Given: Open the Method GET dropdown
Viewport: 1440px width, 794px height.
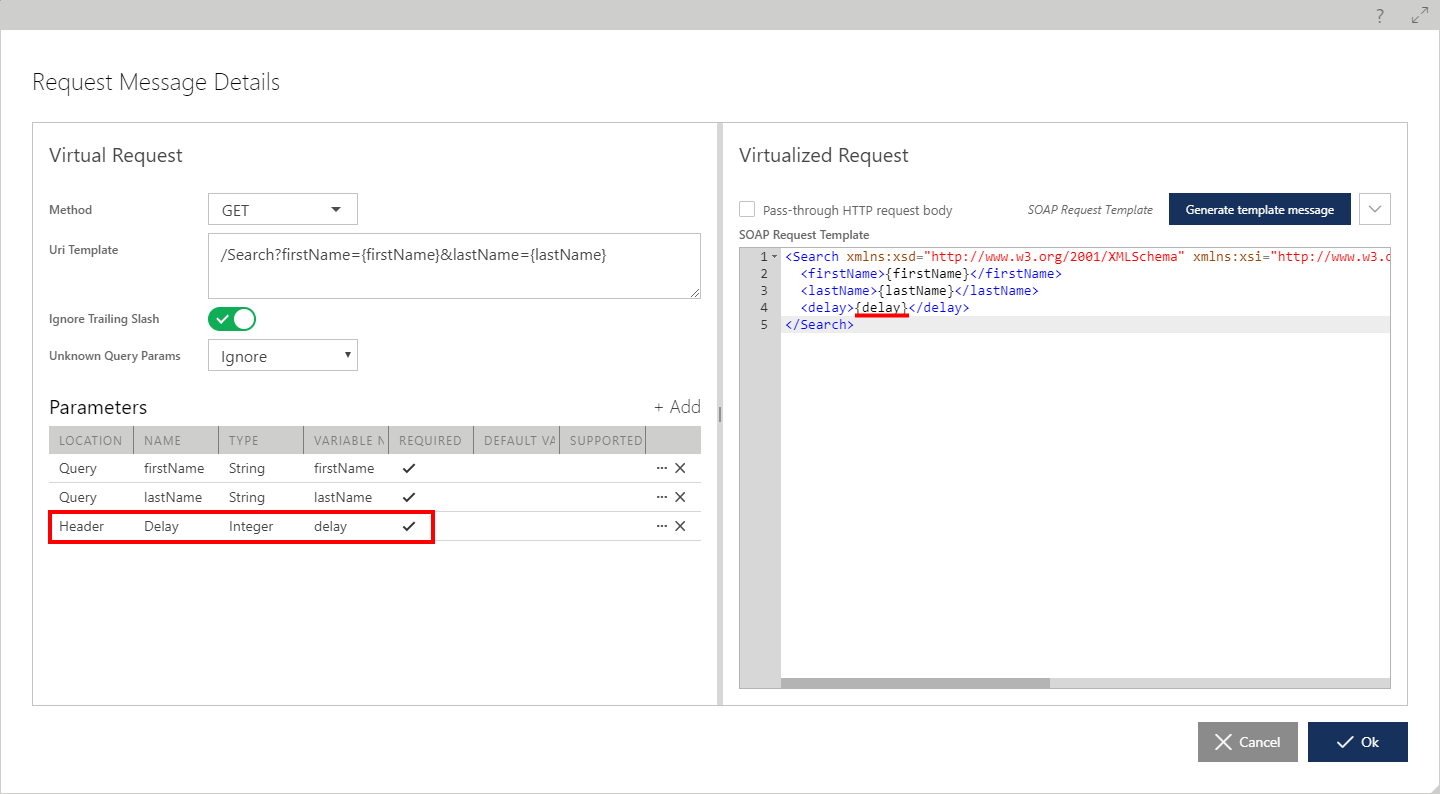Looking at the screenshot, I should click(282, 210).
